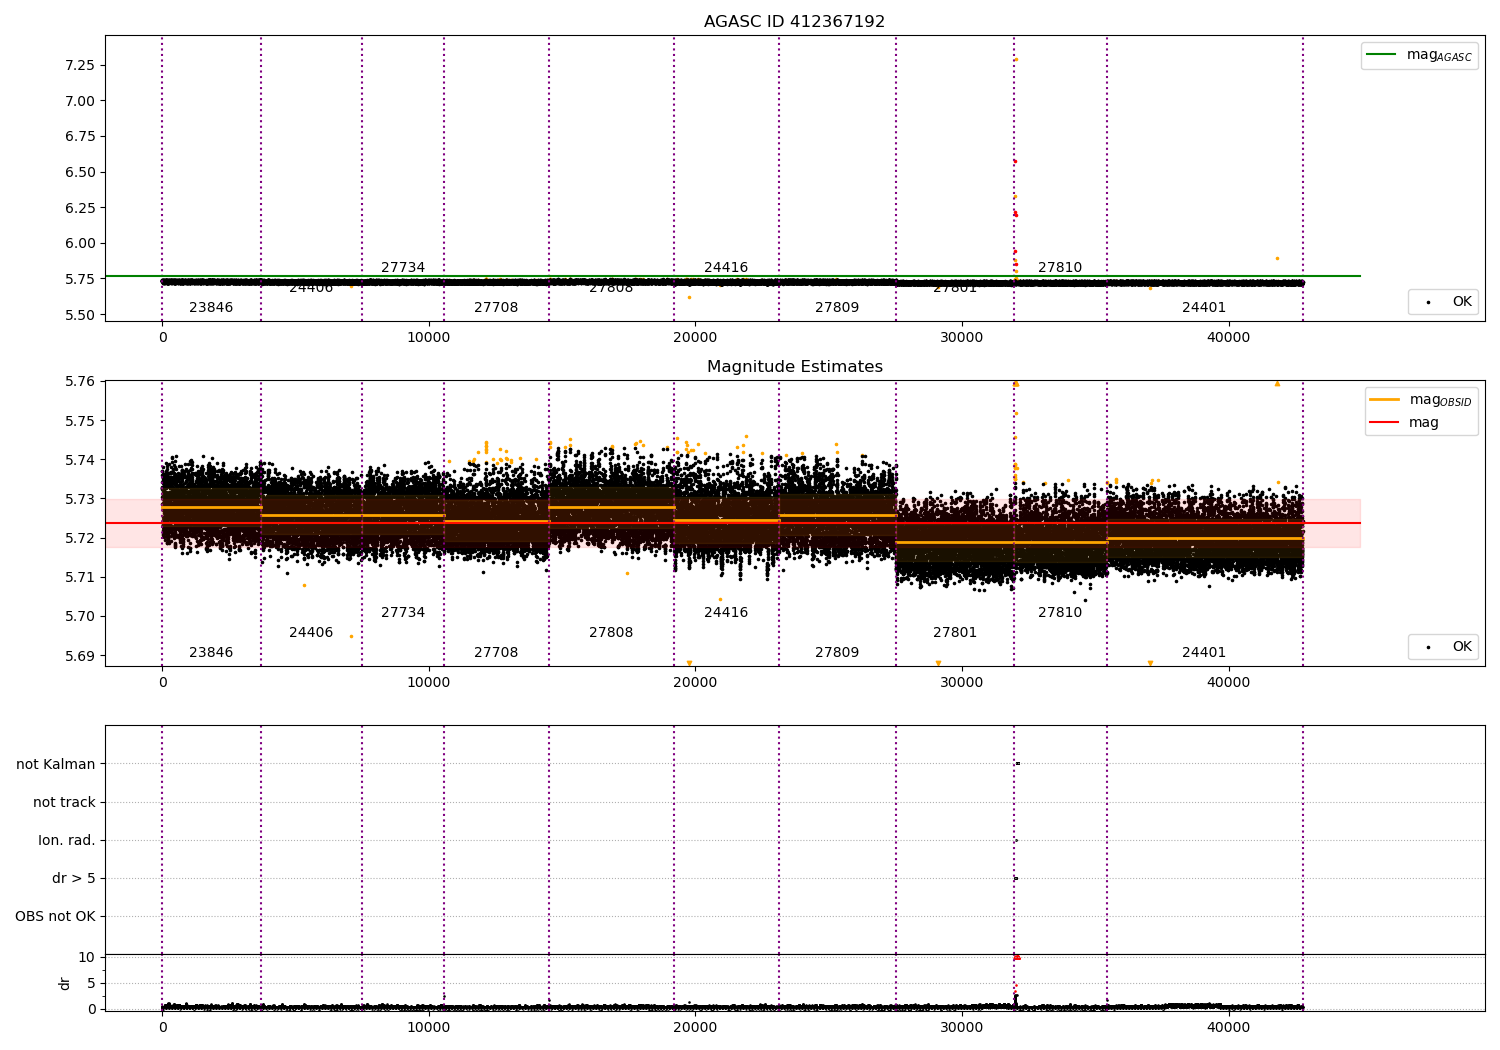
Task: Select the 'dr > 5' y-axis label
Action: [x=74, y=878]
